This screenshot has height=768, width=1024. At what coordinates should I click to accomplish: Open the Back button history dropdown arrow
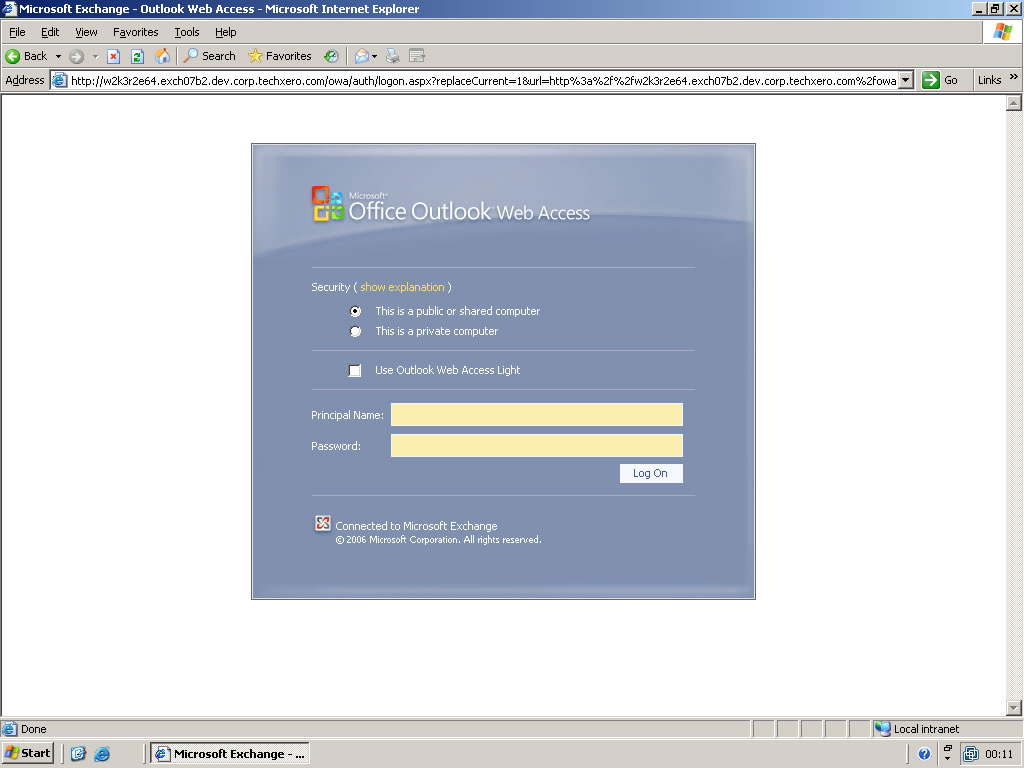click(58, 56)
